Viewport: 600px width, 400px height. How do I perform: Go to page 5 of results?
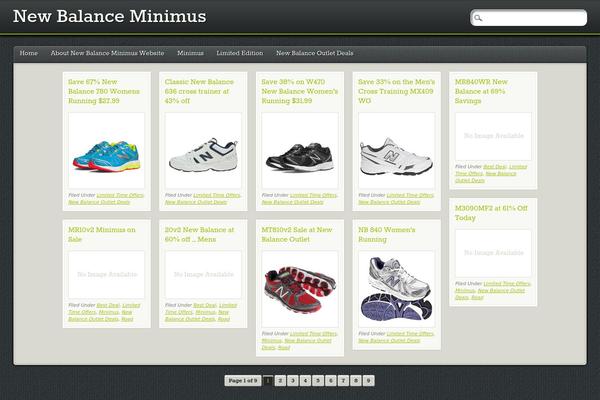click(x=318, y=380)
